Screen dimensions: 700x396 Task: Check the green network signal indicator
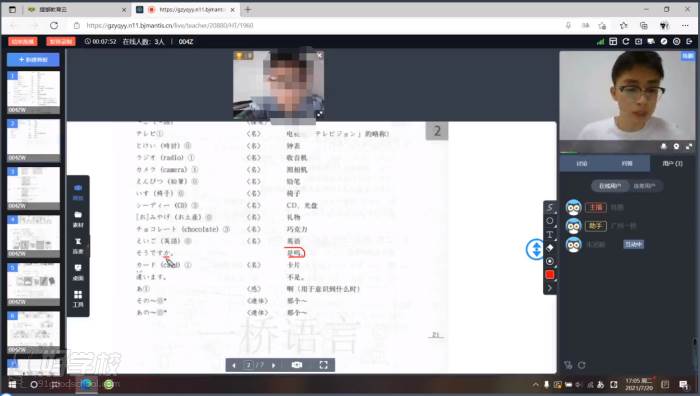click(600, 42)
